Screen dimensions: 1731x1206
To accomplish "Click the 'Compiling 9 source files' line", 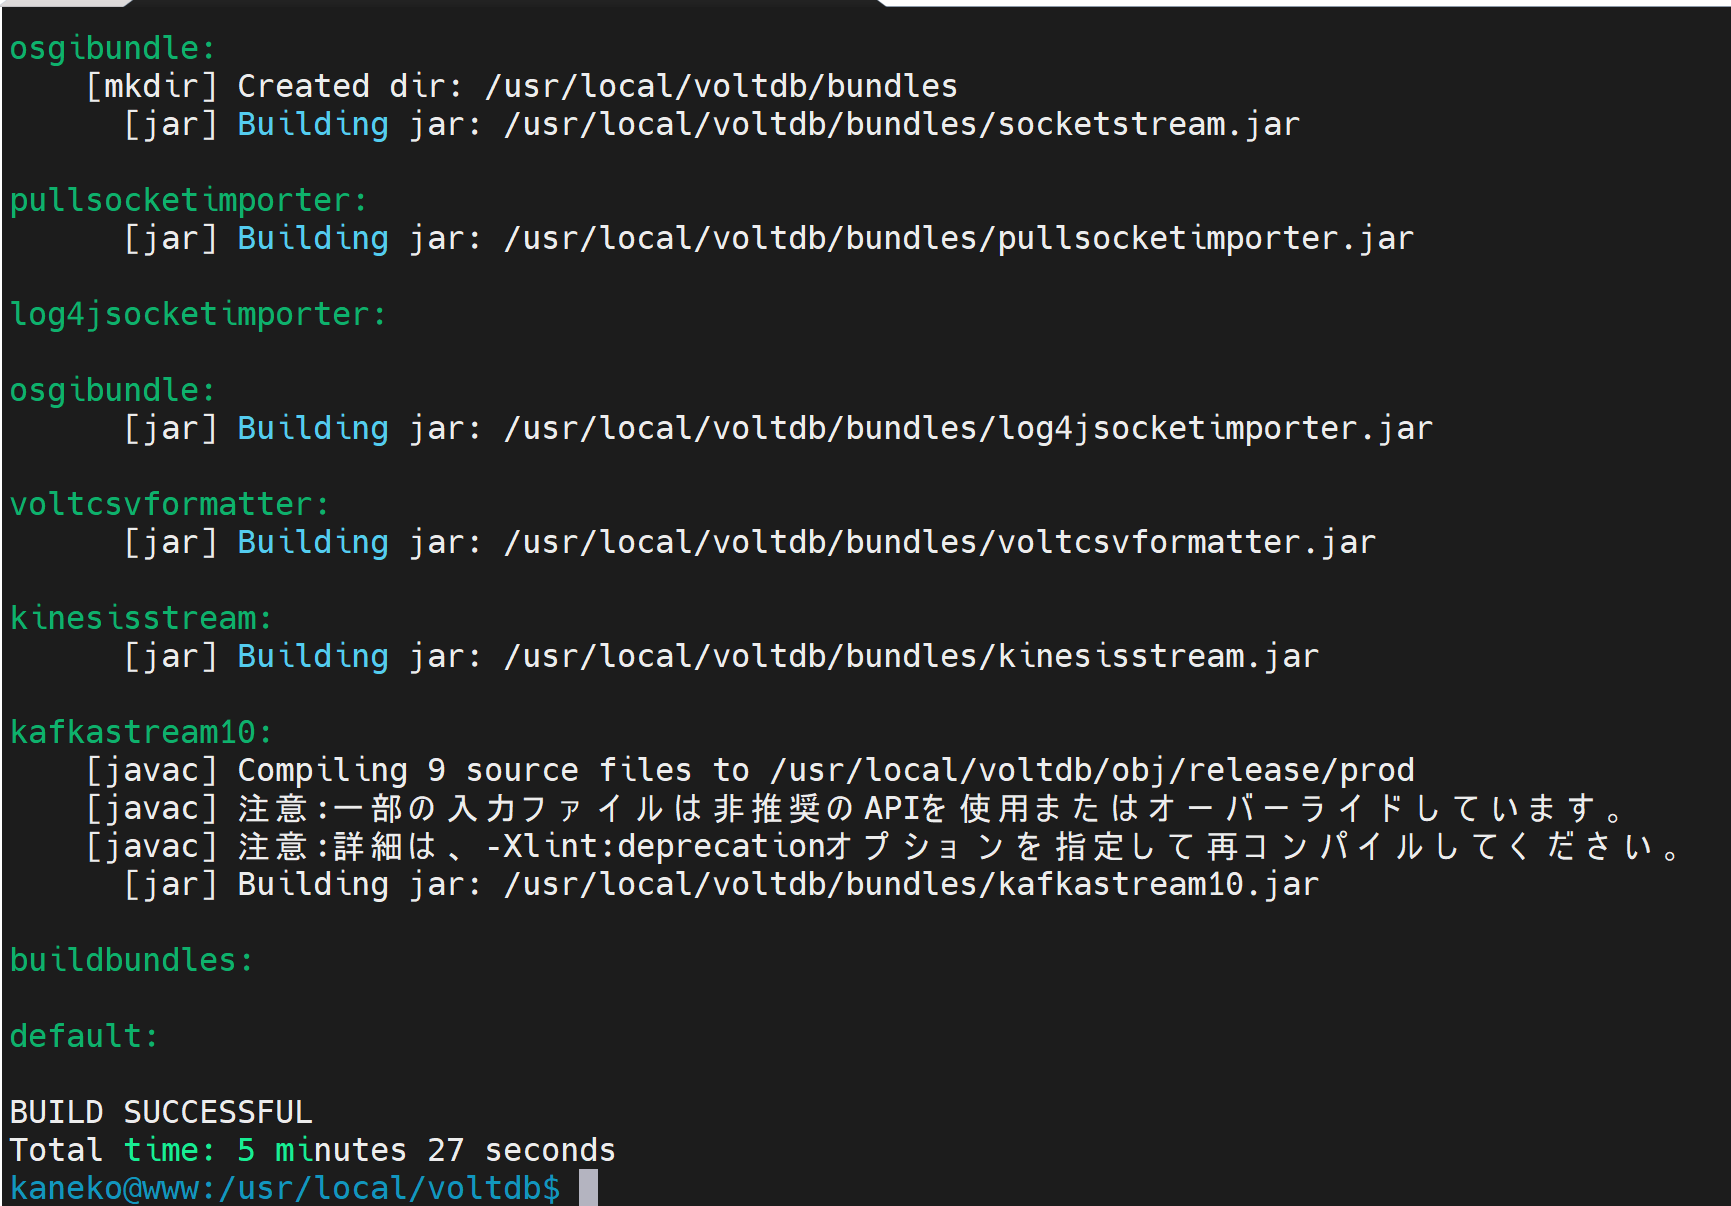I will (x=750, y=770).
